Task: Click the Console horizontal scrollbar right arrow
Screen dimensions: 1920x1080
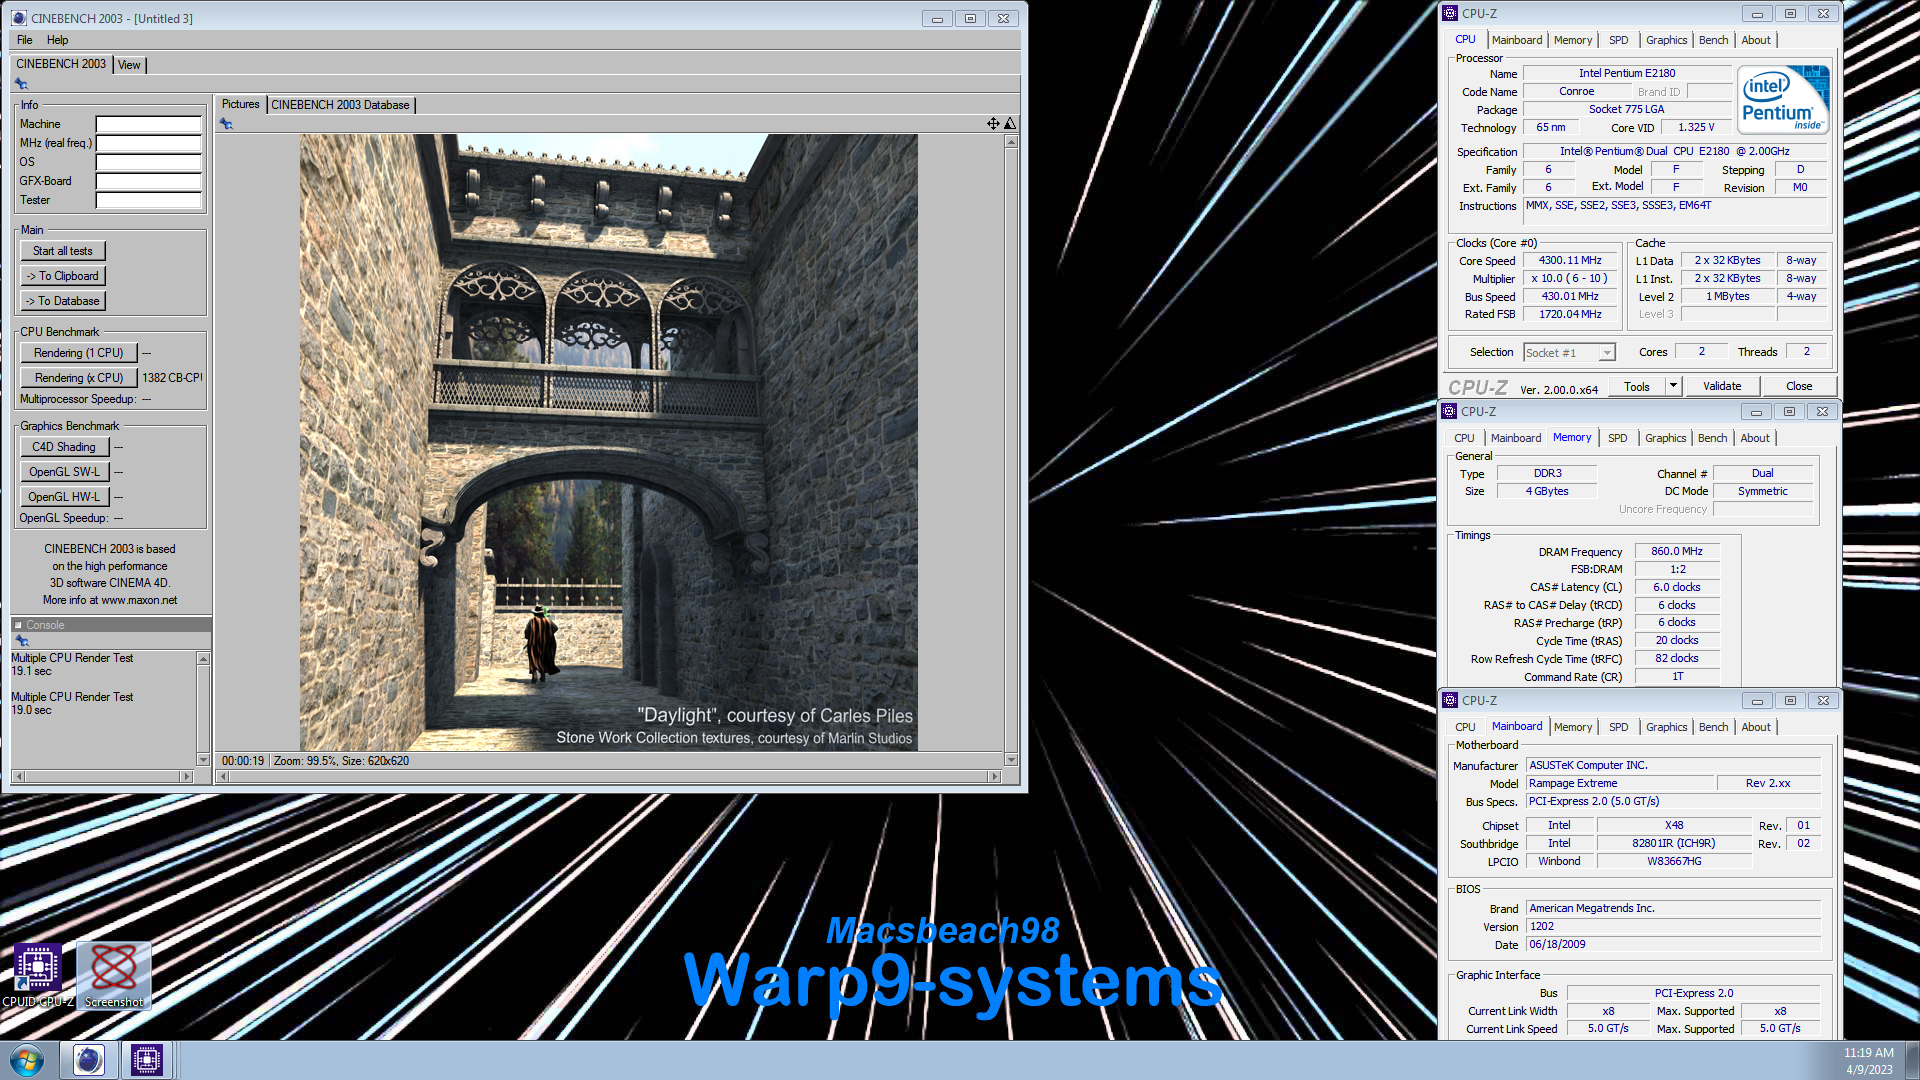Action: pos(186,776)
